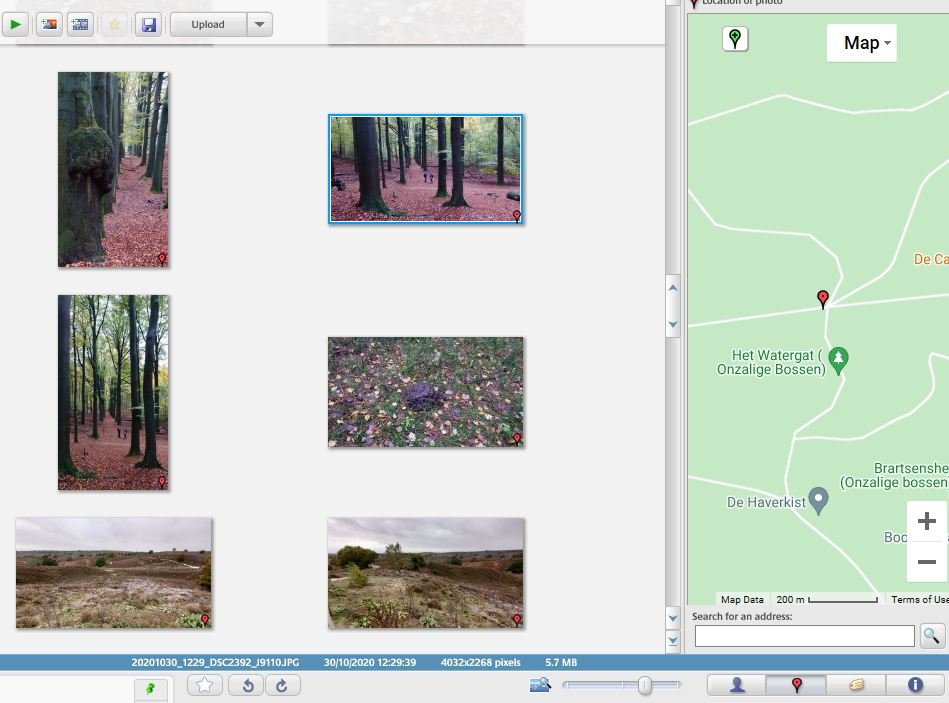Click the create movie presentation icon
Screen dimensions: 949x703
[80, 24]
